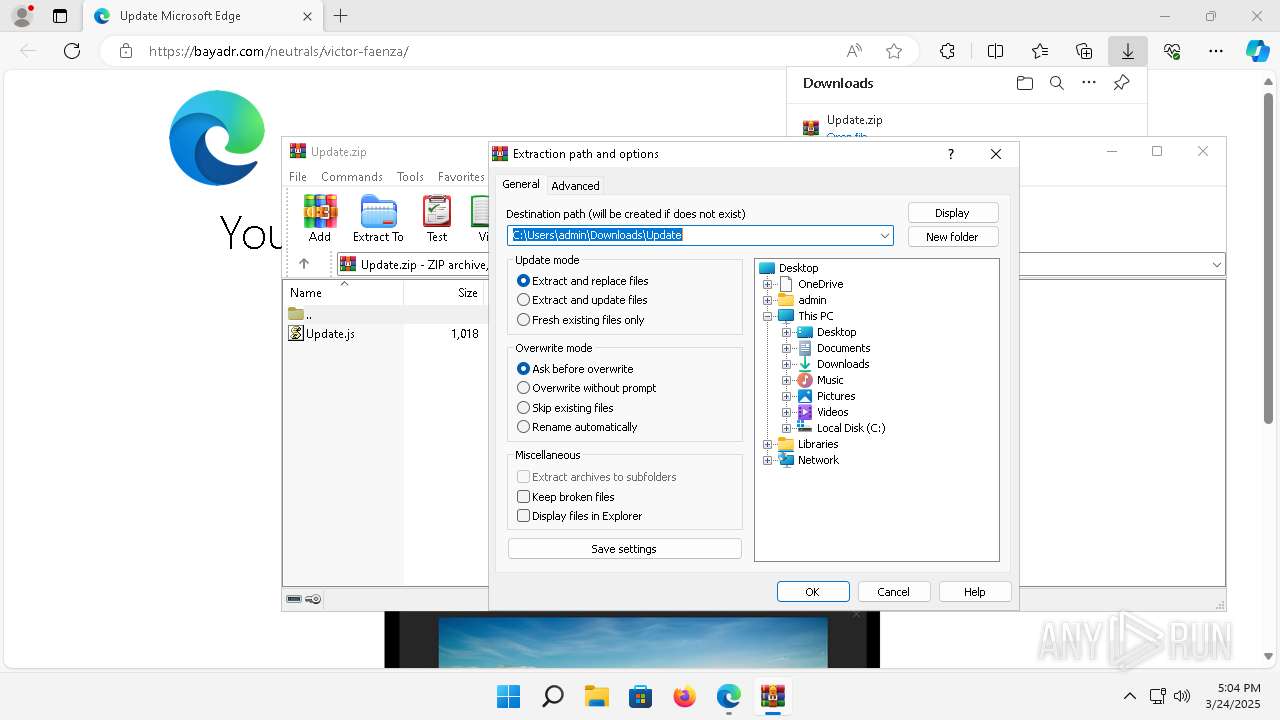View site information lock icon
Viewport: 1280px width, 720px height.
pos(125,51)
